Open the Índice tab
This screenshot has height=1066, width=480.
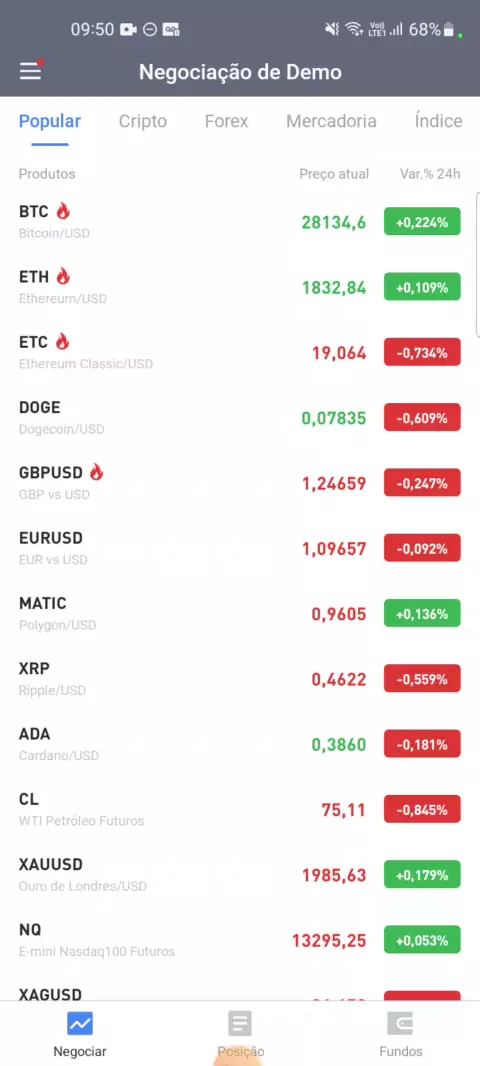[439, 121]
